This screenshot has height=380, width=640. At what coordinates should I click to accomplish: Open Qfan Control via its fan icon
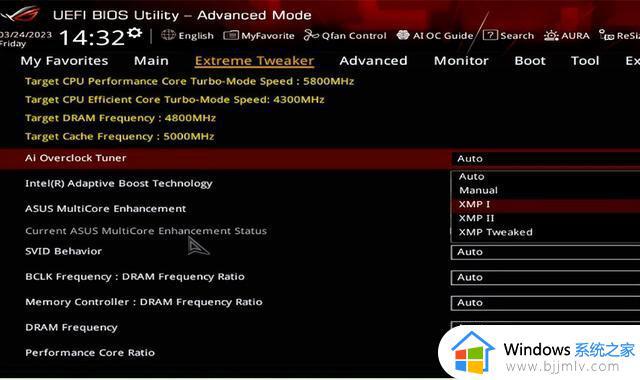pos(311,36)
